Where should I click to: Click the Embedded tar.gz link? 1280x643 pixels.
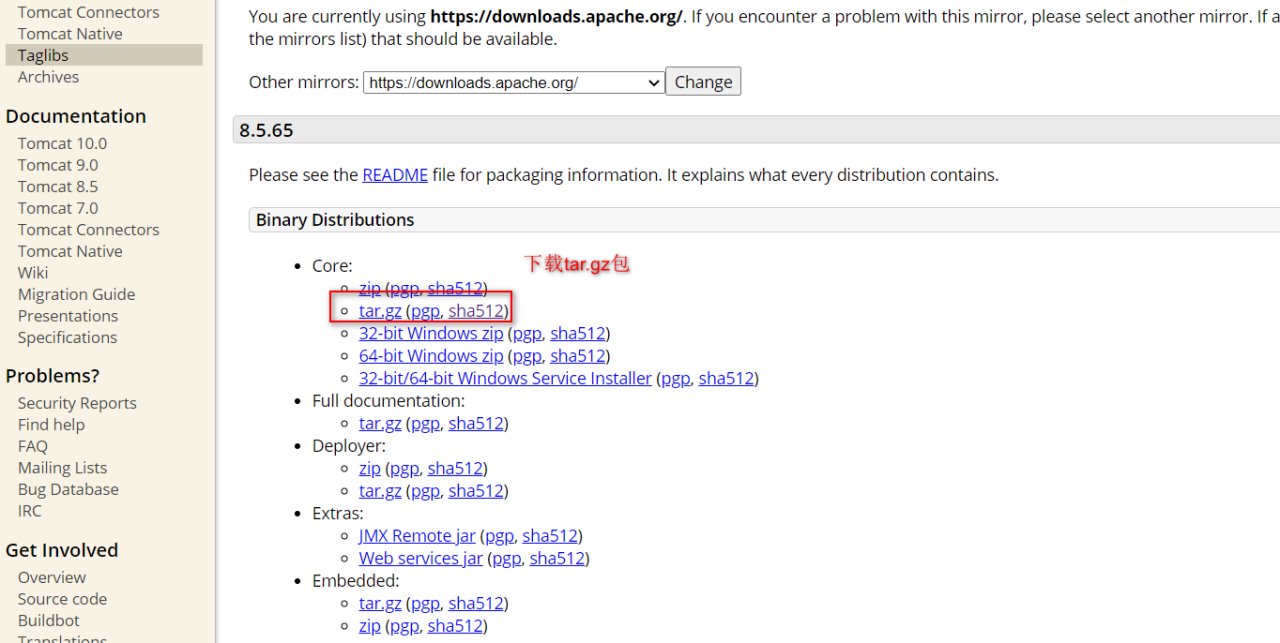(x=380, y=603)
